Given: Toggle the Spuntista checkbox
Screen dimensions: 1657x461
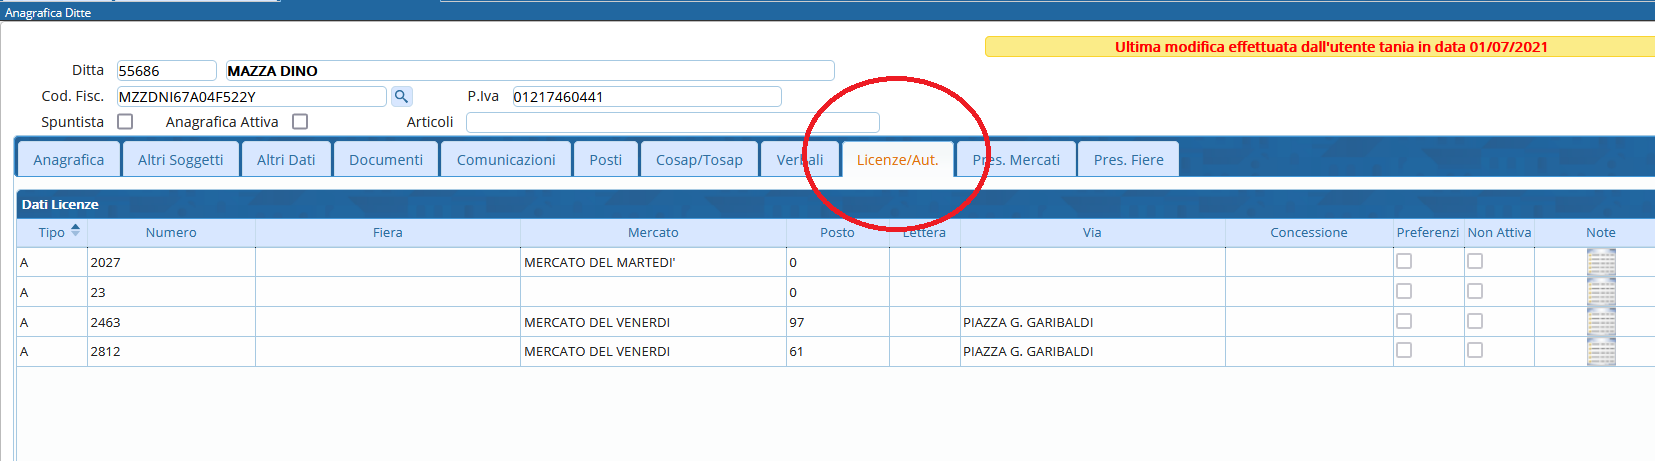Looking at the screenshot, I should tap(125, 122).
